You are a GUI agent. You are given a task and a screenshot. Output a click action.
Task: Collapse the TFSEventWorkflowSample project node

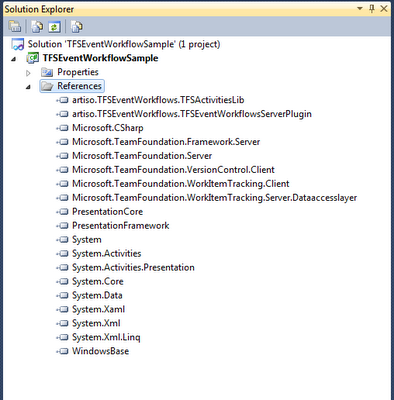(14, 59)
